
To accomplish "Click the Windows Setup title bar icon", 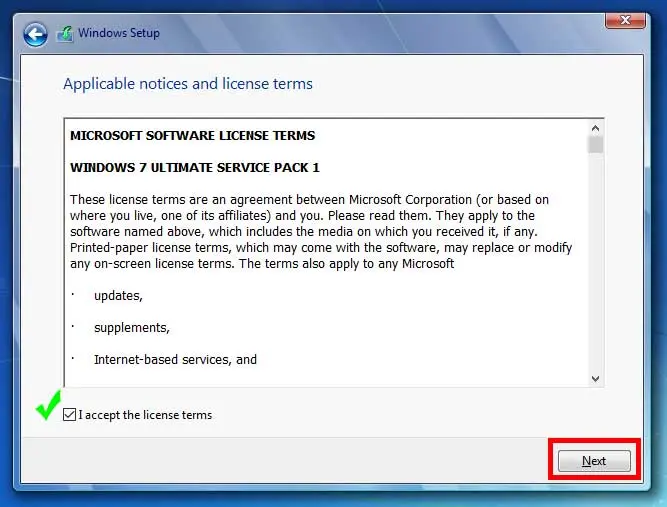I will tap(66, 35).
